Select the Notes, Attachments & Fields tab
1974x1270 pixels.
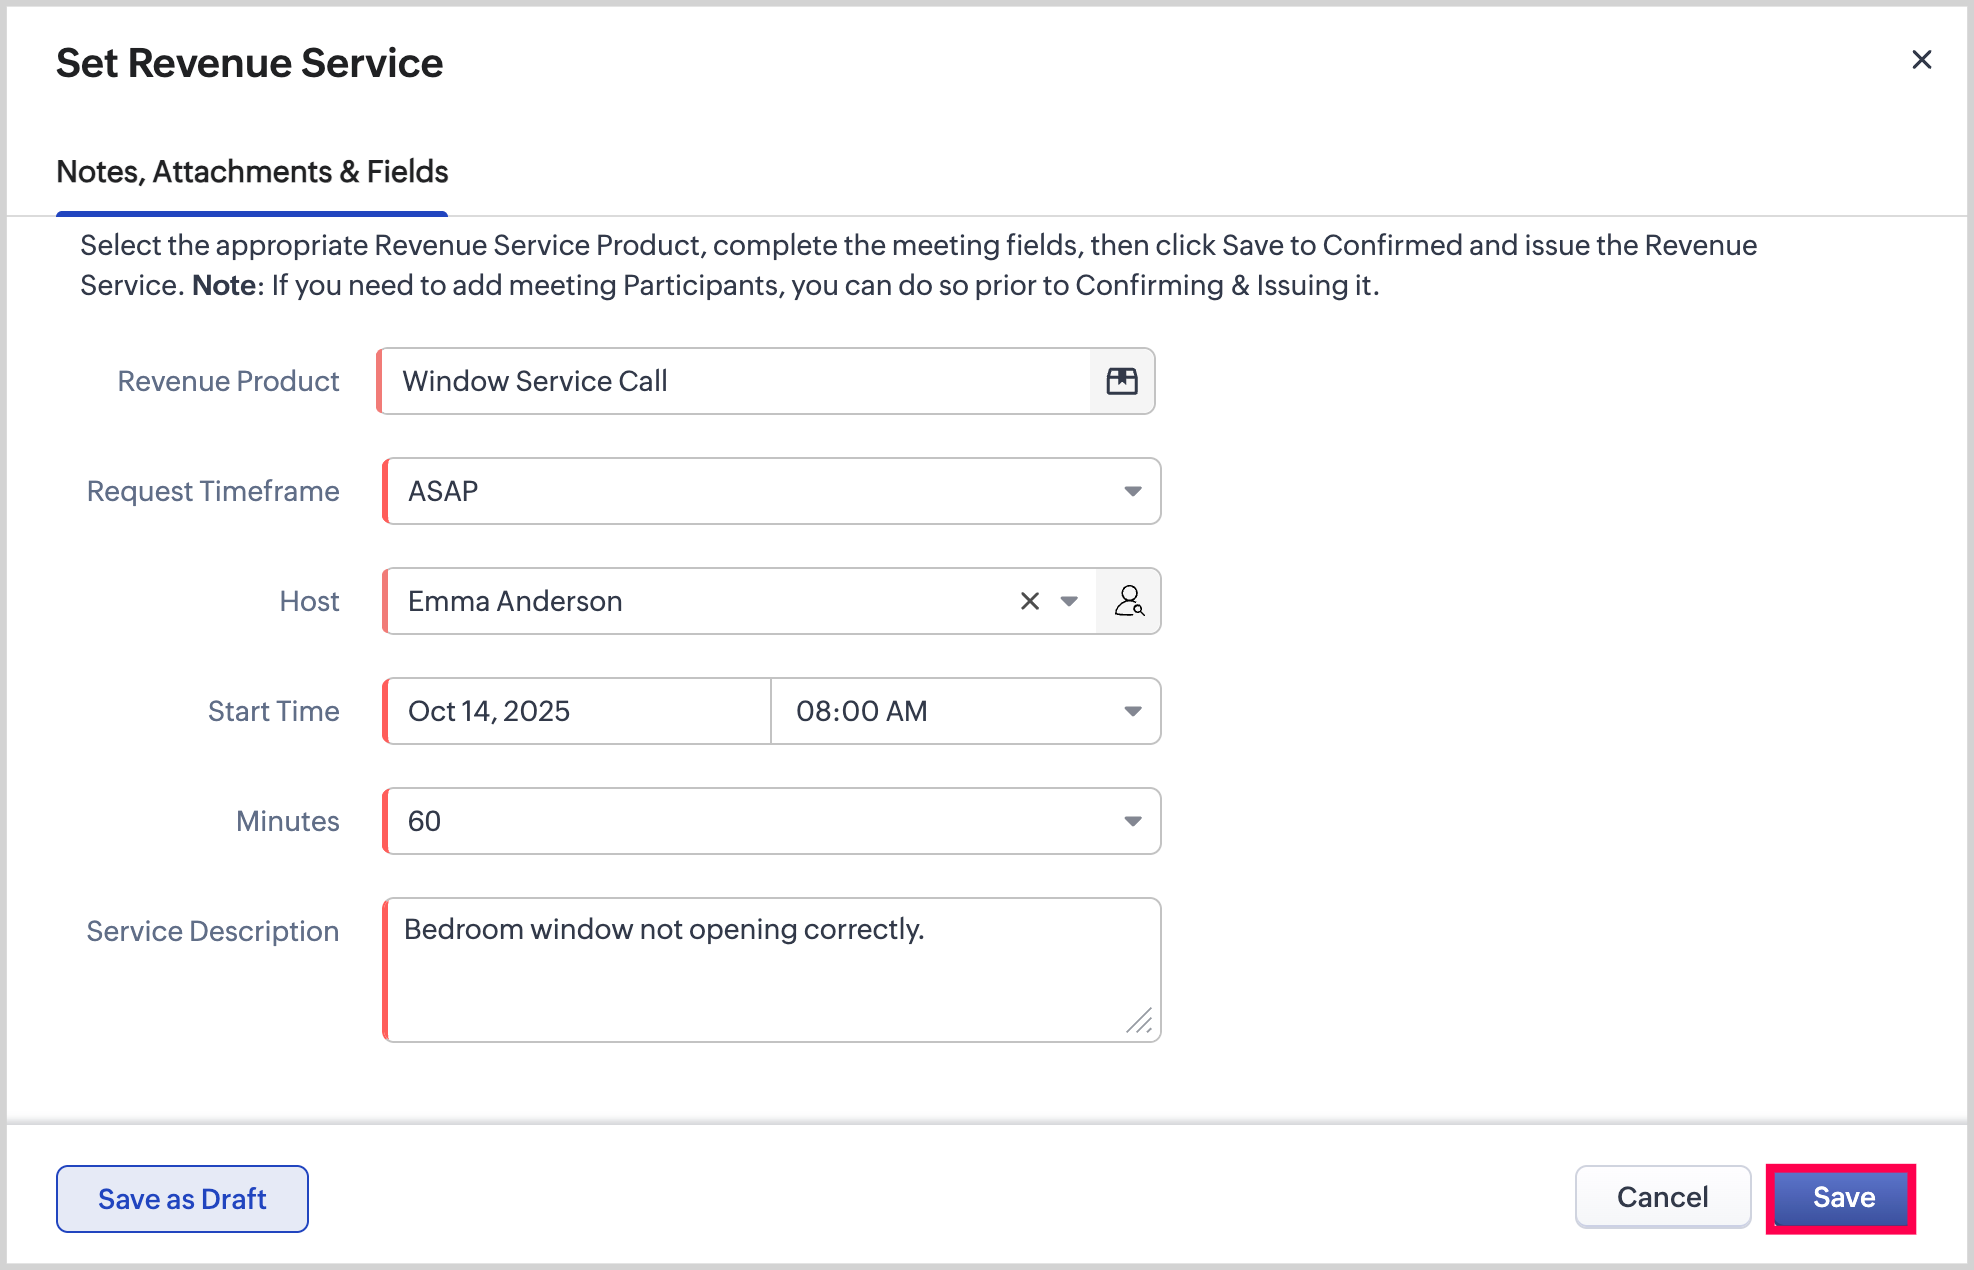click(x=252, y=172)
